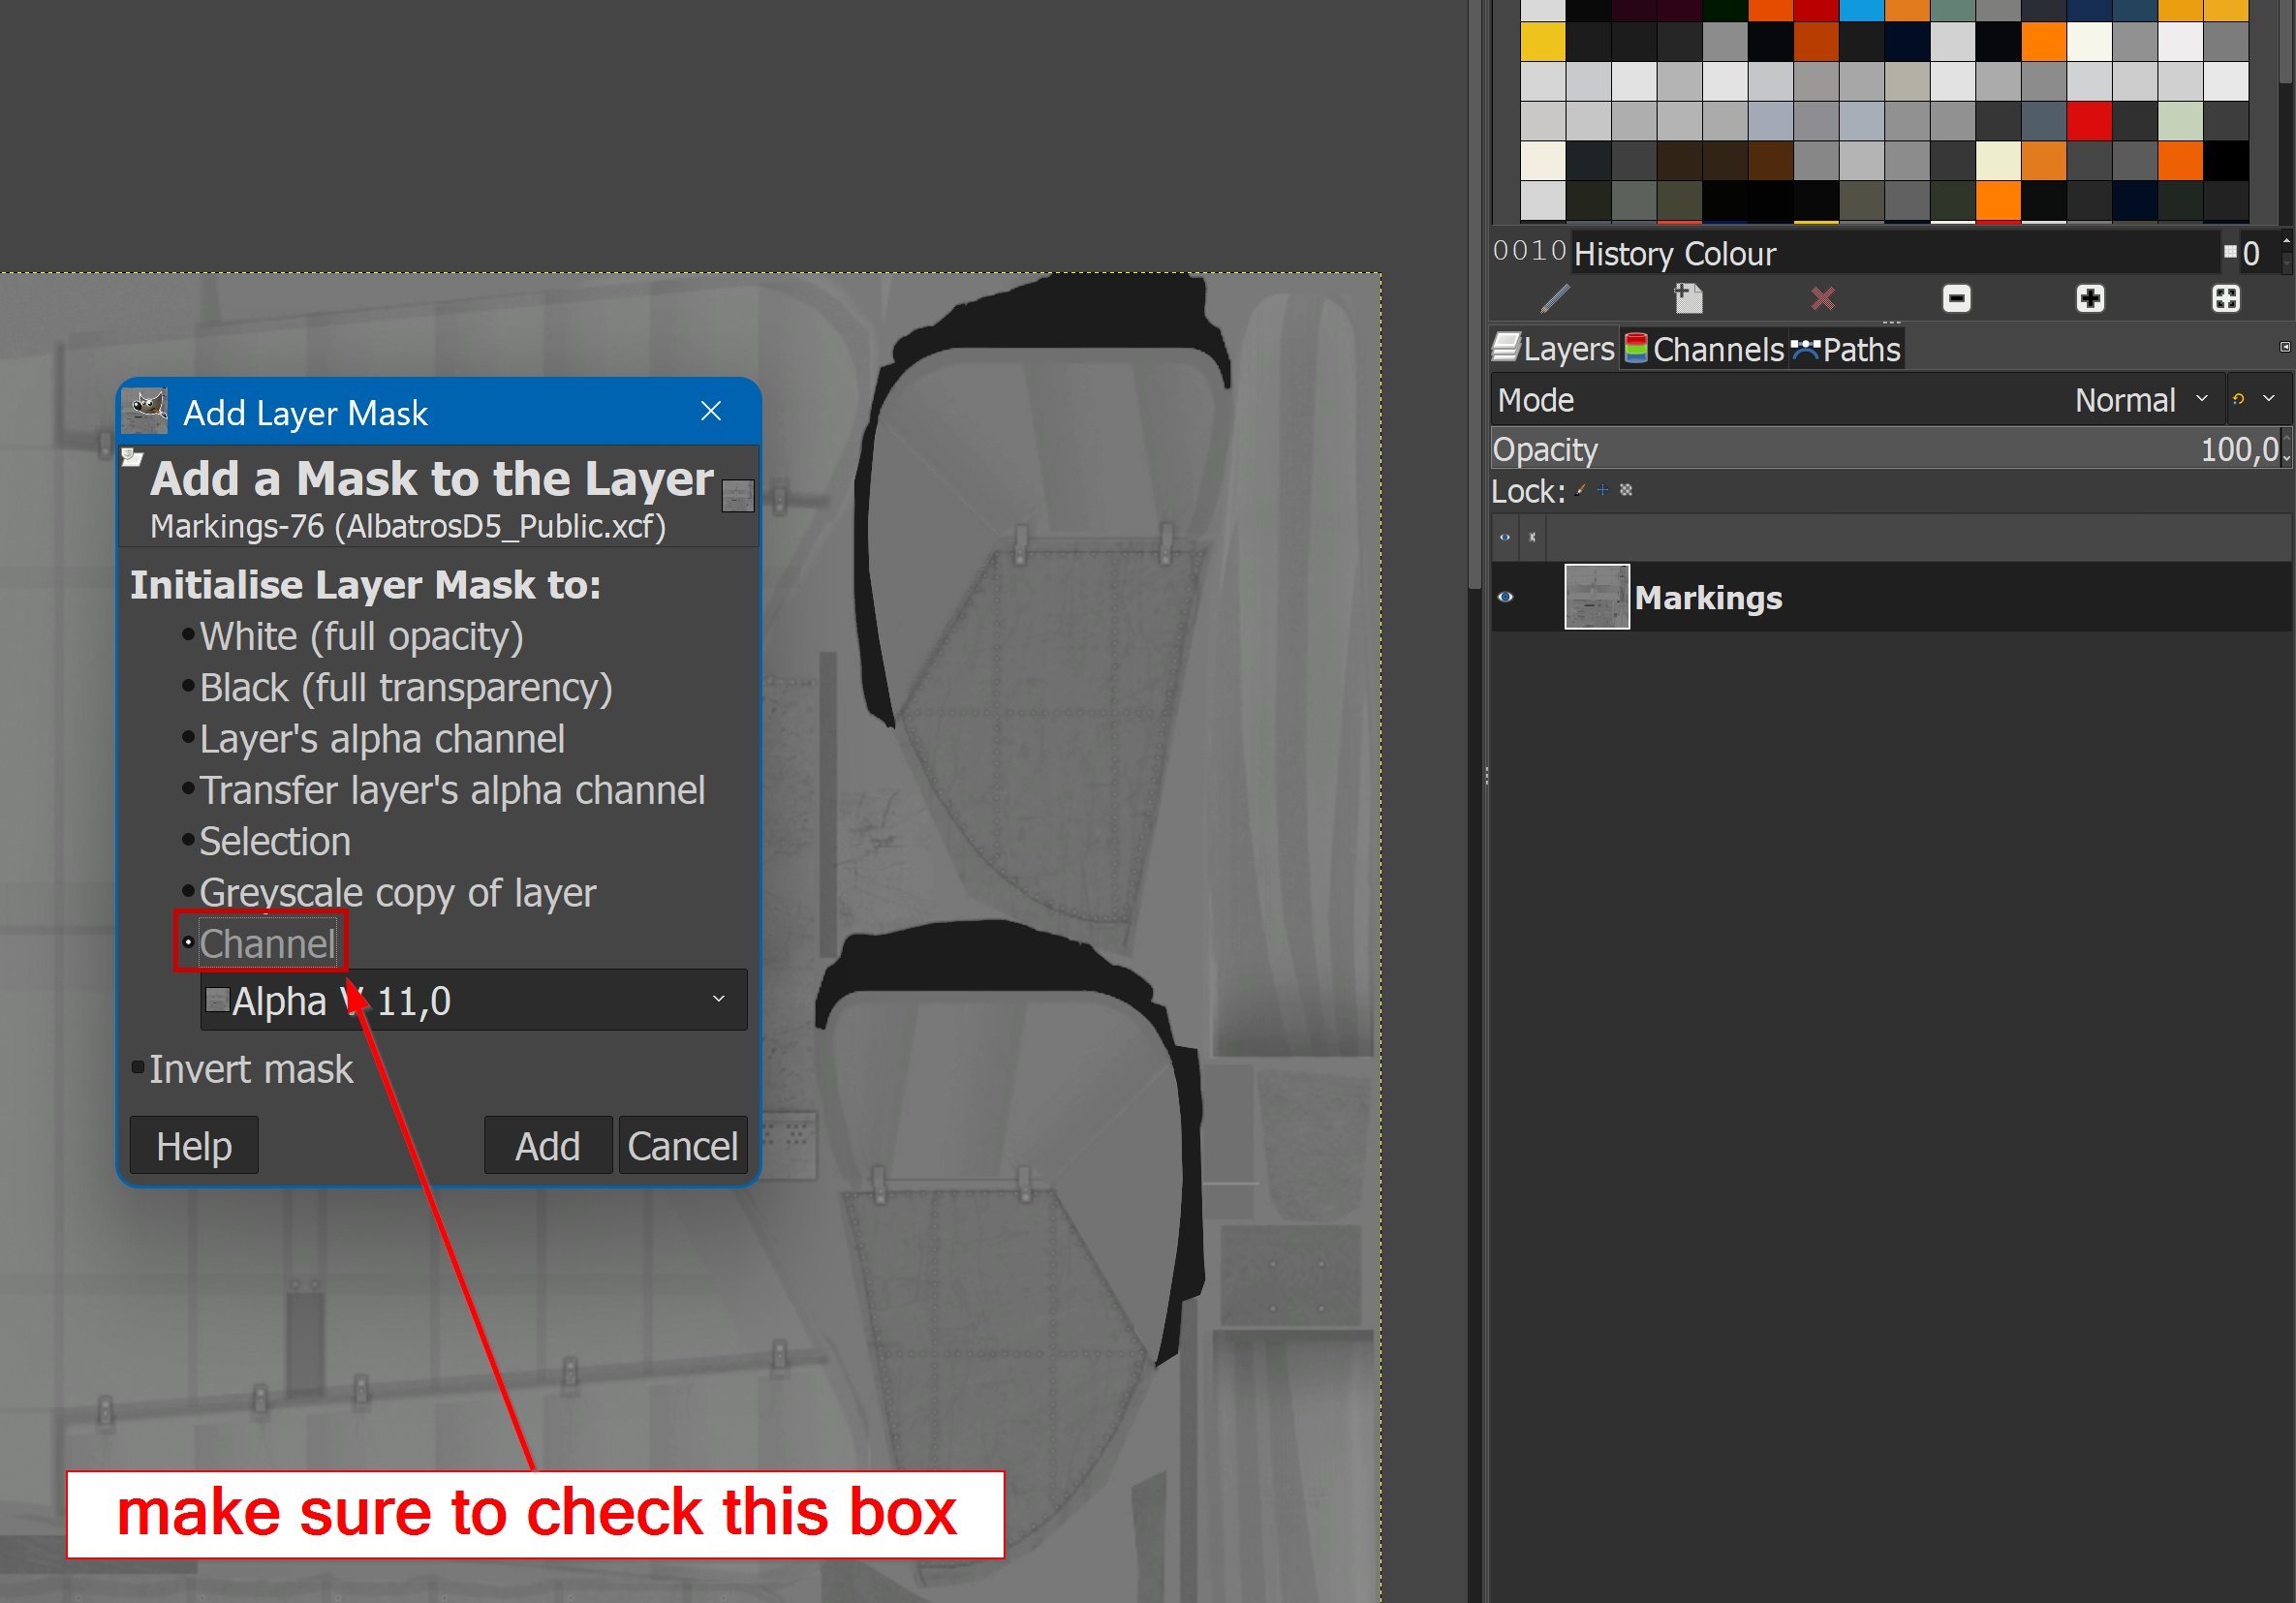
Task: Click the red Delete colour icon
Action: pos(1822,298)
